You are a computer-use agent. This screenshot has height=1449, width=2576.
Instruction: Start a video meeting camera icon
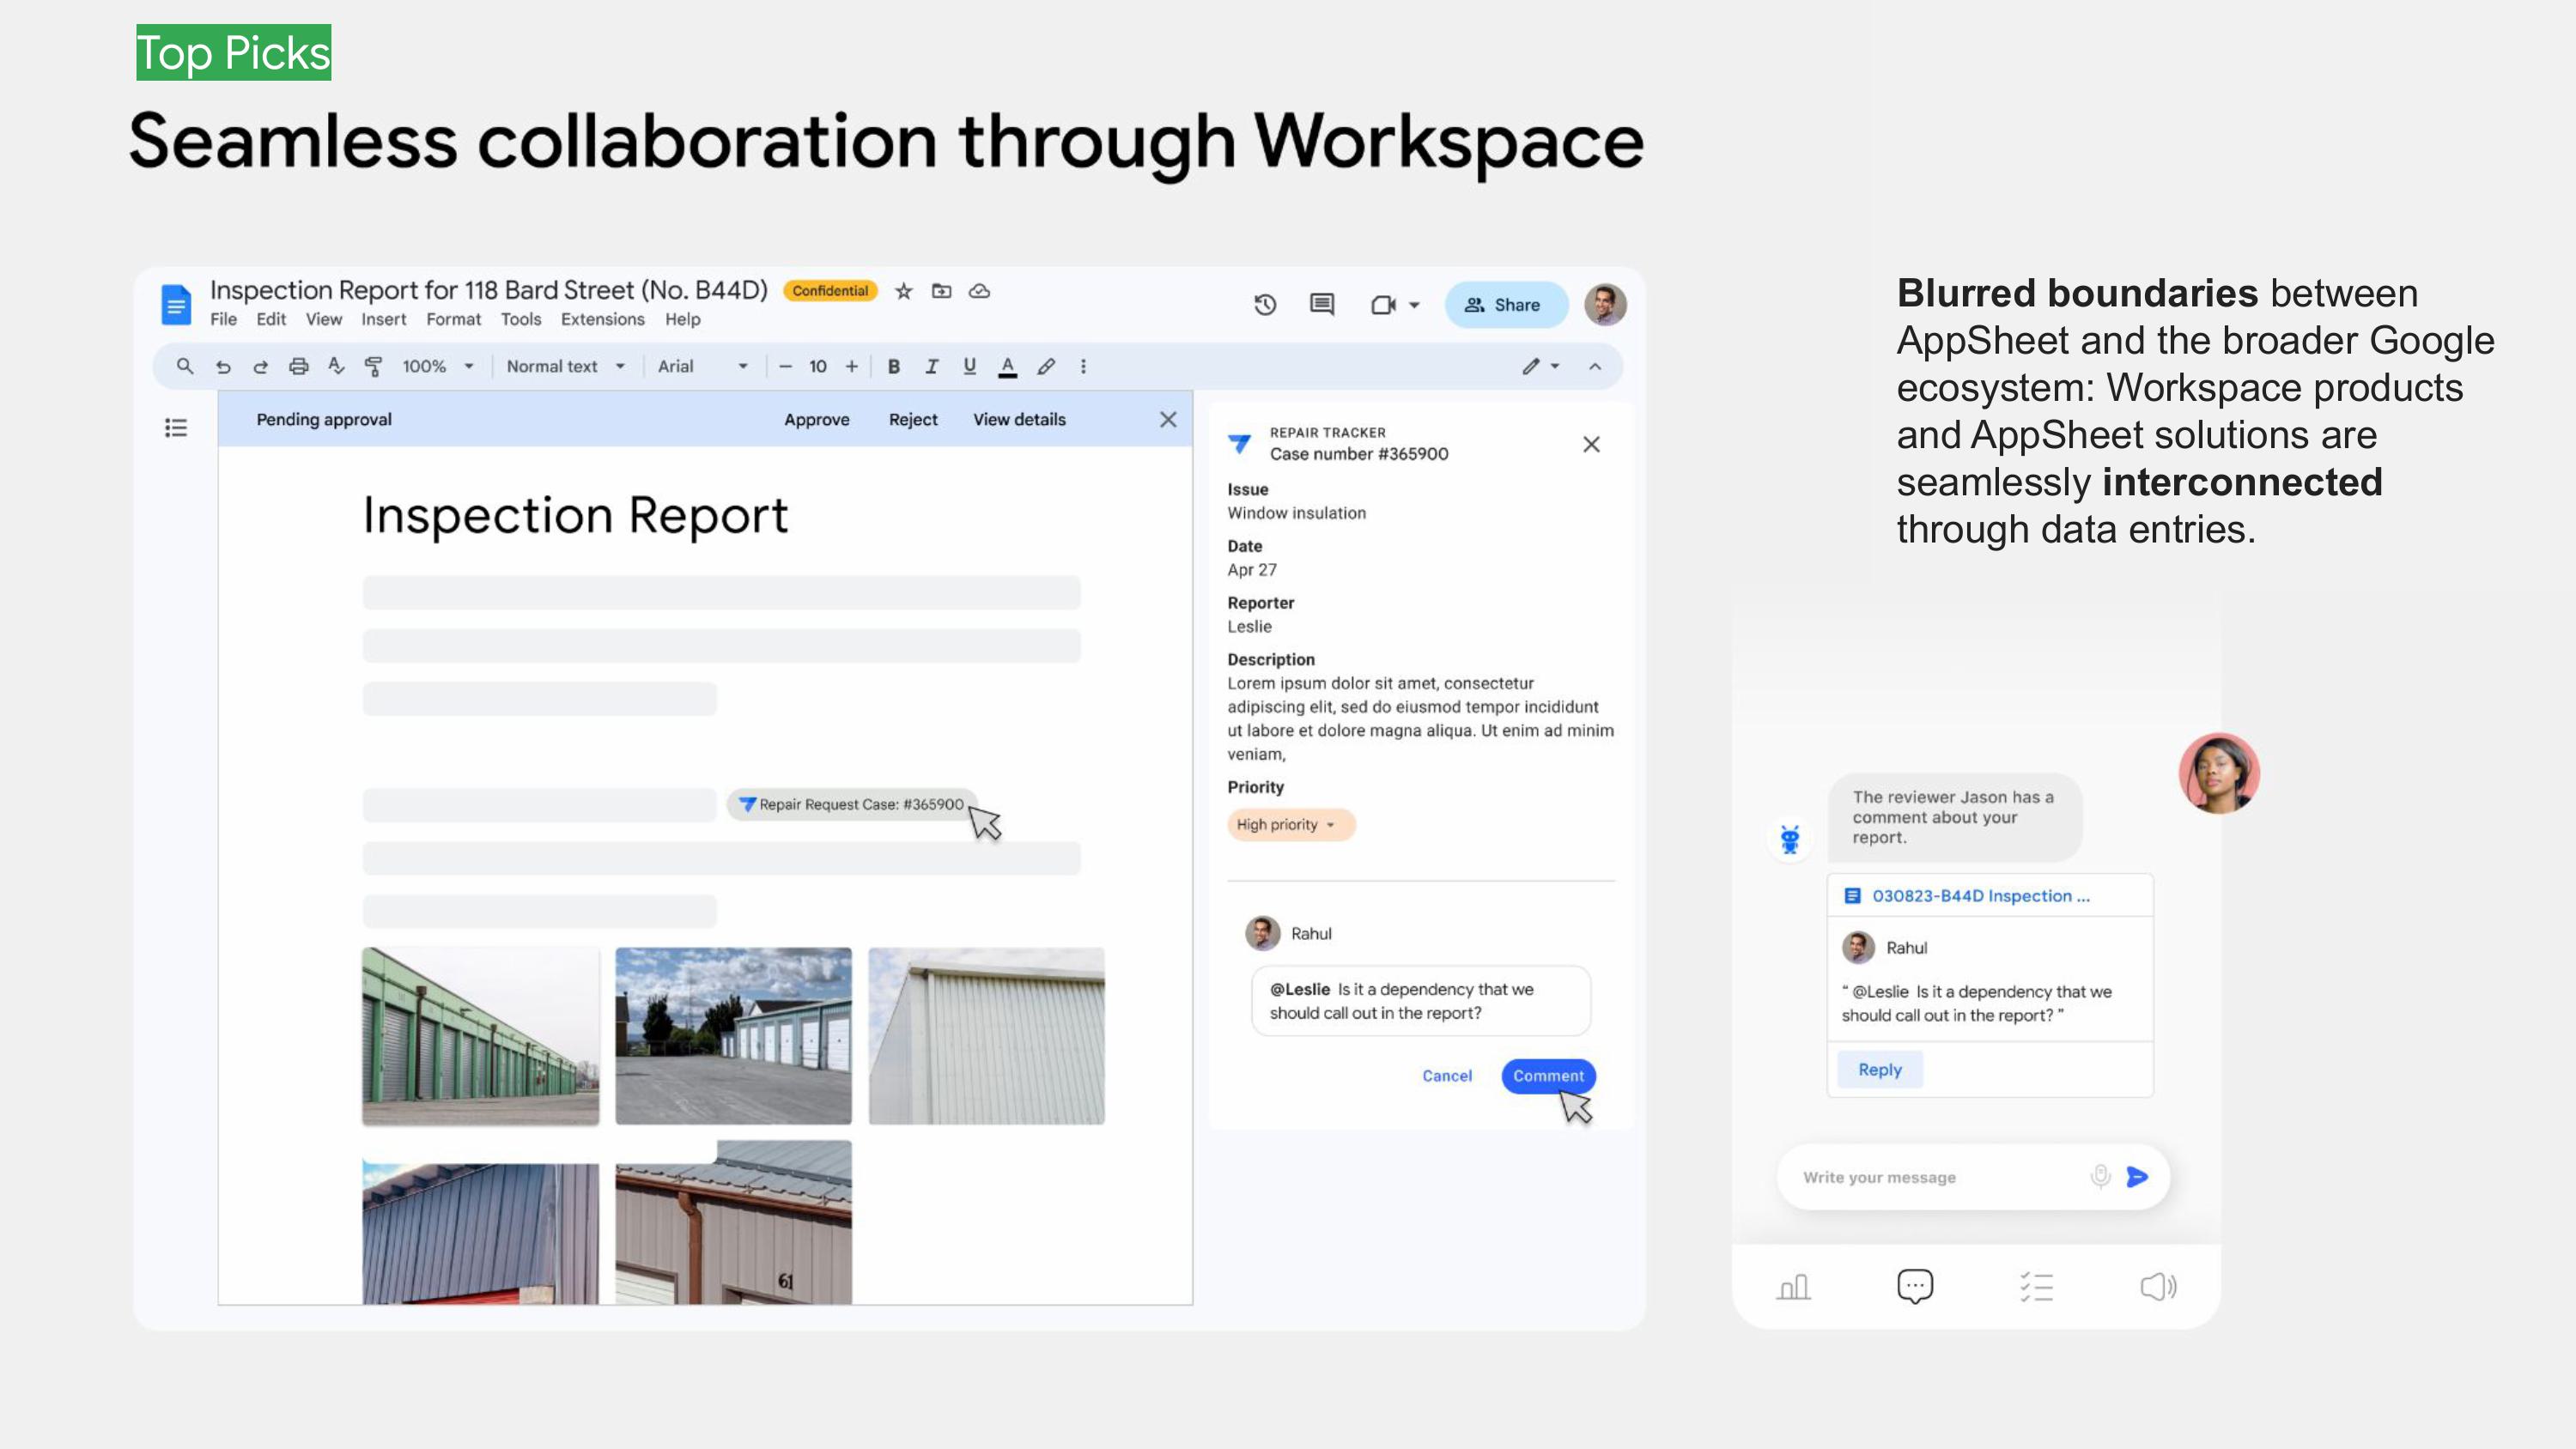click(x=1383, y=305)
